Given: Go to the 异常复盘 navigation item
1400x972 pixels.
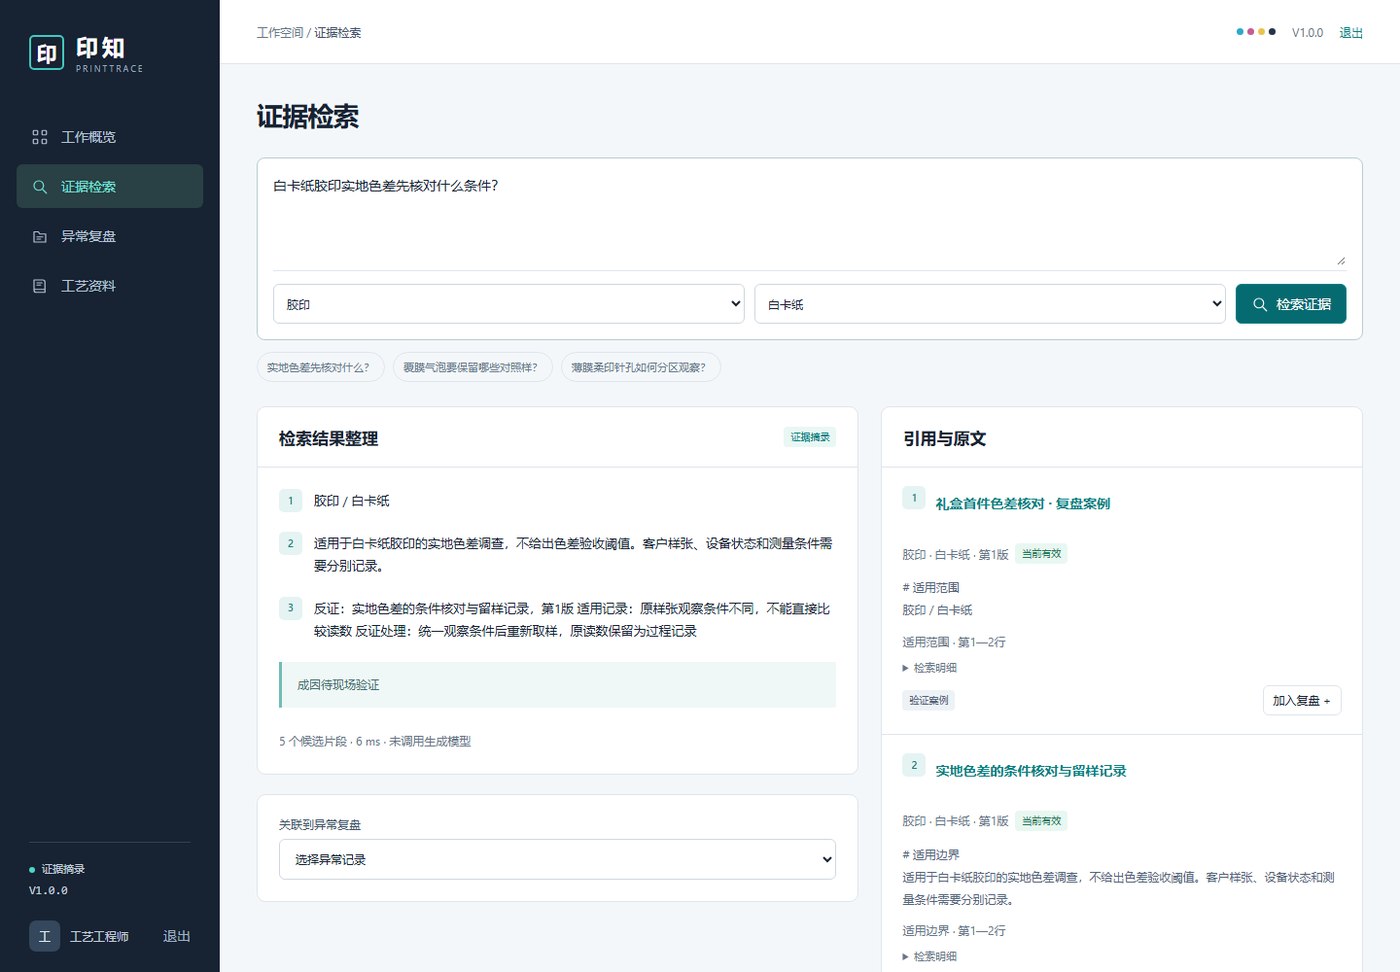Looking at the screenshot, I should pos(110,237).
